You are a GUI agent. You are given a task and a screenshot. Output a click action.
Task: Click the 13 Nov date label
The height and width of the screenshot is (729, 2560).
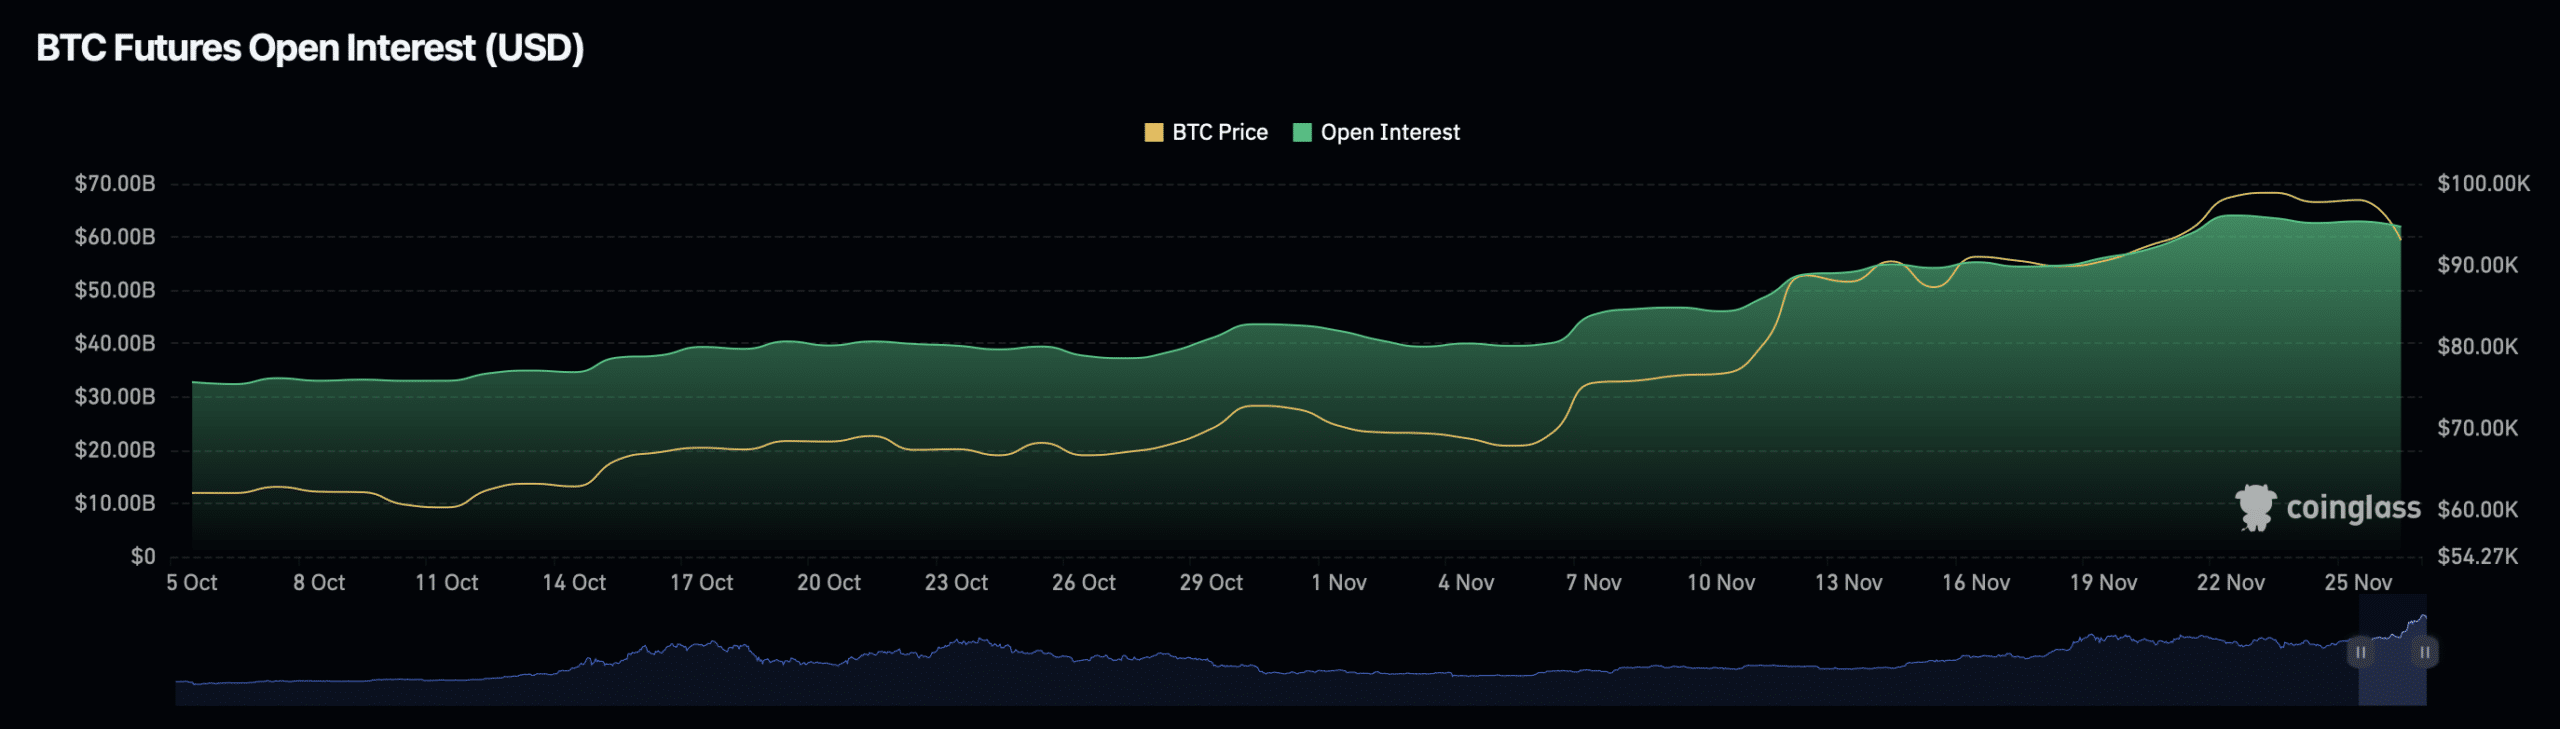1848,582
